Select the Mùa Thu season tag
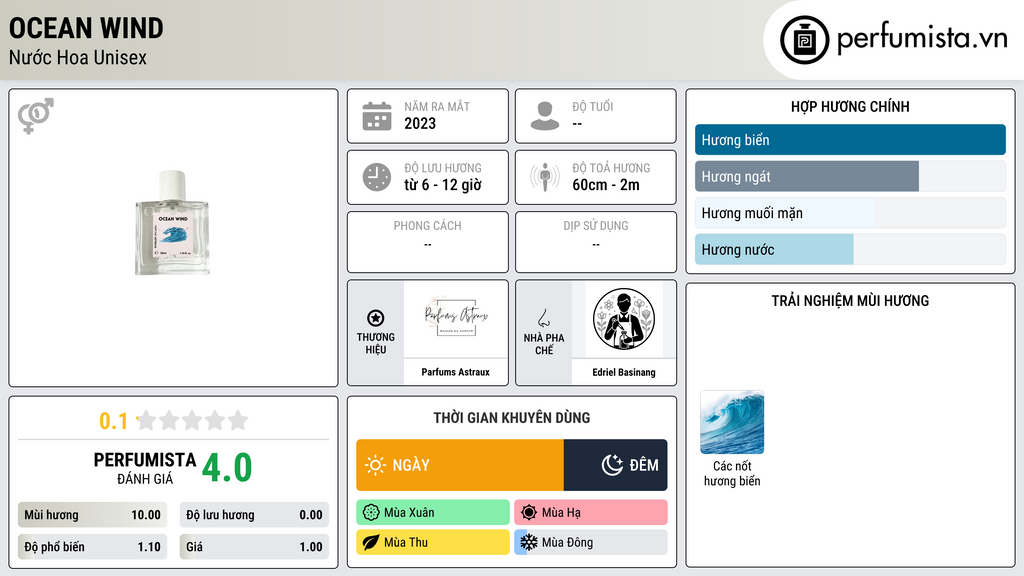This screenshot has width=1024, height=576. click(x=433, y=542)
